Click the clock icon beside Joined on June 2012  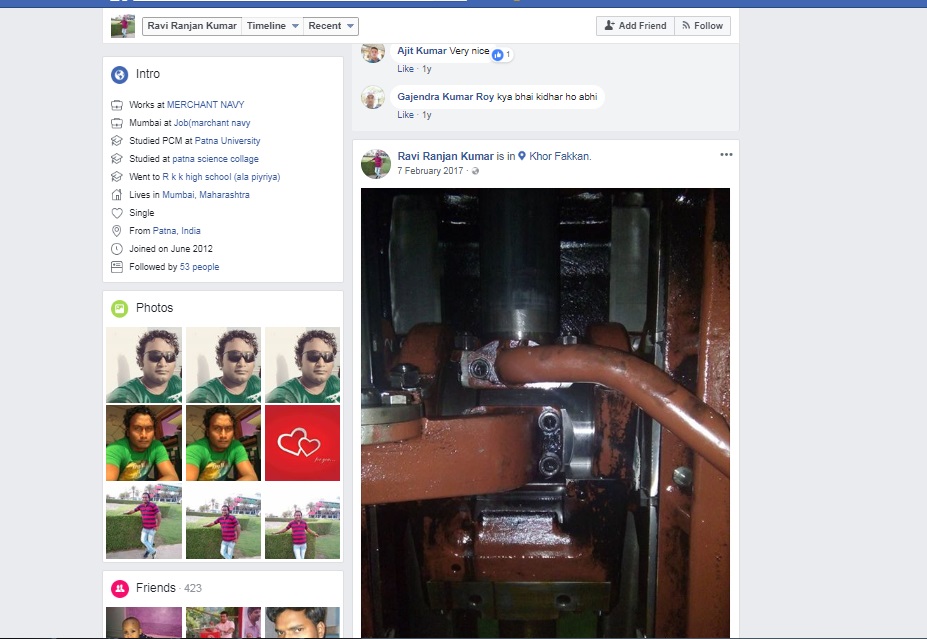point(117,249)
